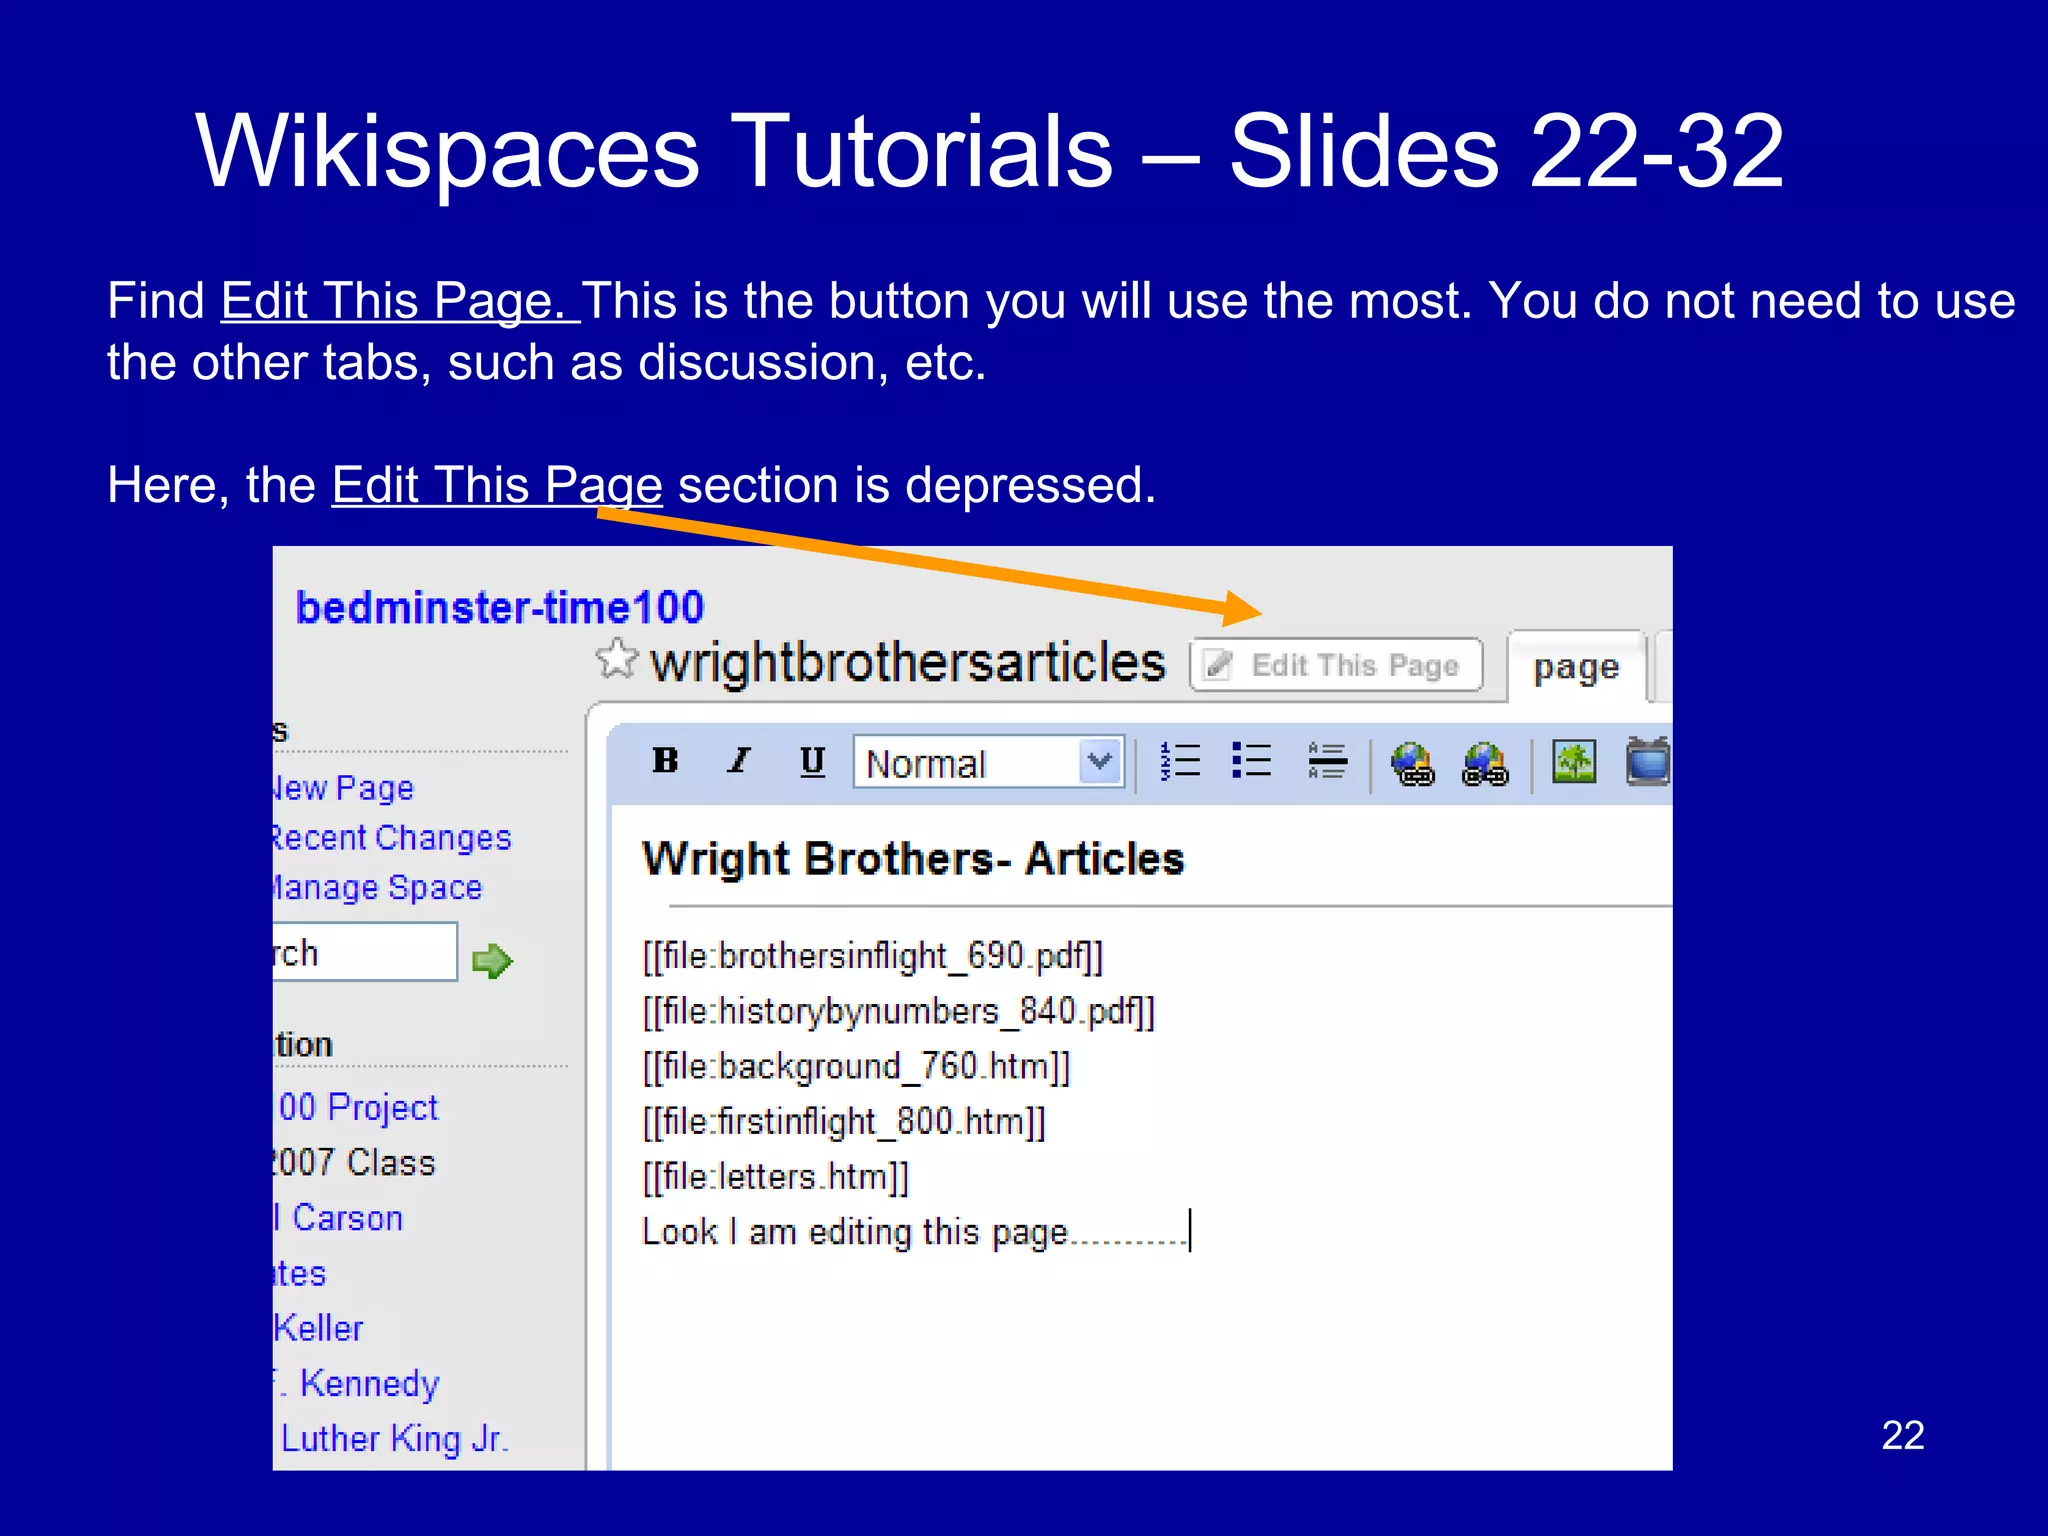Toggle Bold formatting in editor toolbar

pos(665,762)
